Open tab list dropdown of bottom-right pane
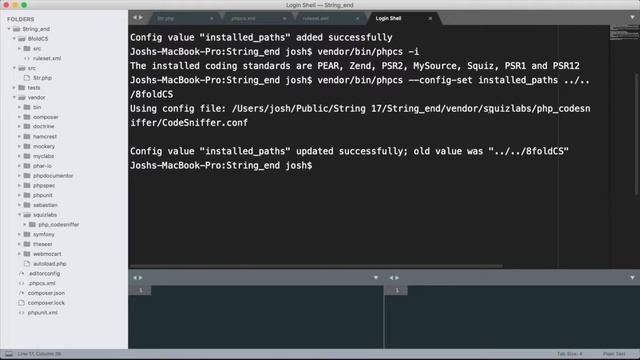The width and height of the screenshot is (640, 360). coord(632,278)
